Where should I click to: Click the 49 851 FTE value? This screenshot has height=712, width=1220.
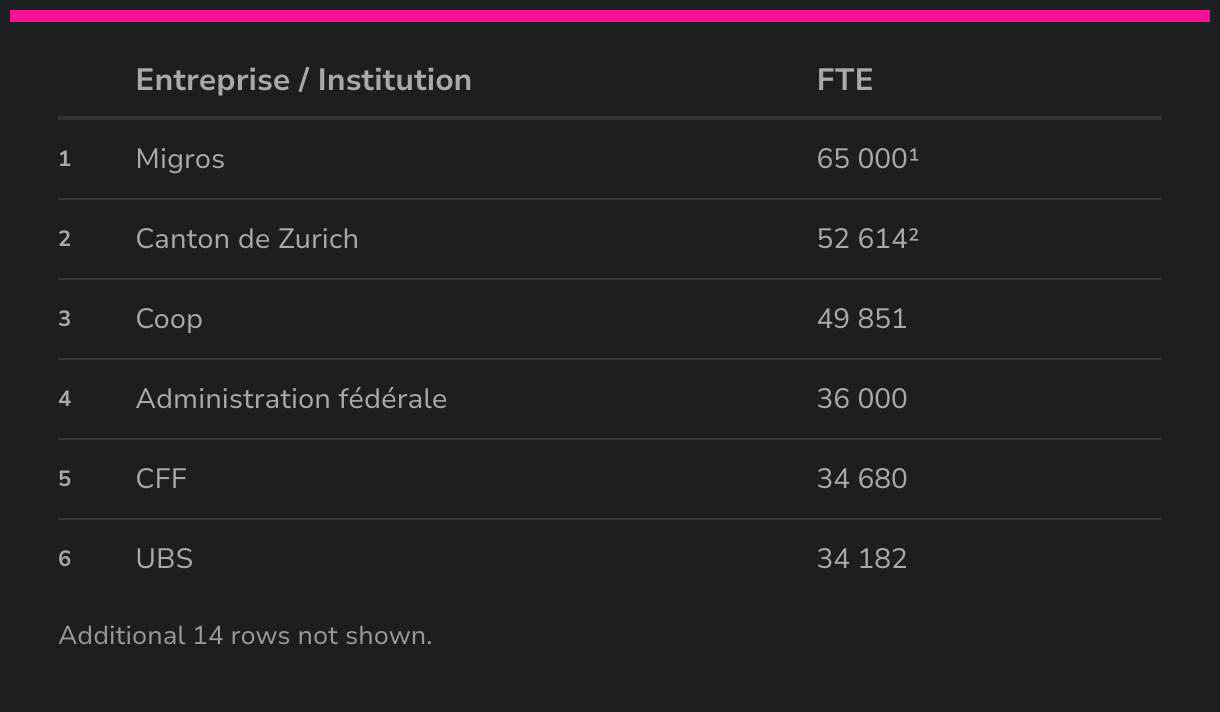point(861,319)
